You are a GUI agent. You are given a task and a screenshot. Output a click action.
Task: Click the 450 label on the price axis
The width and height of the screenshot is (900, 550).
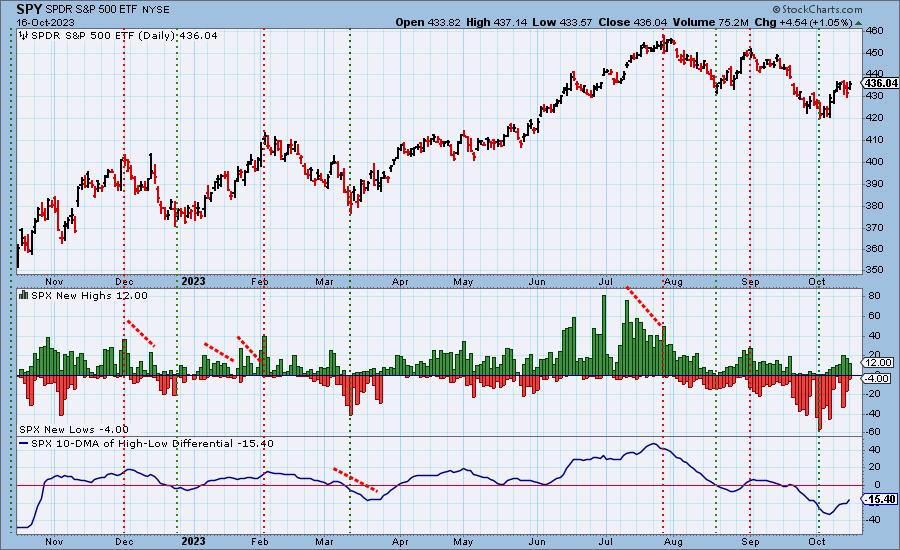(x=874, y=52)
